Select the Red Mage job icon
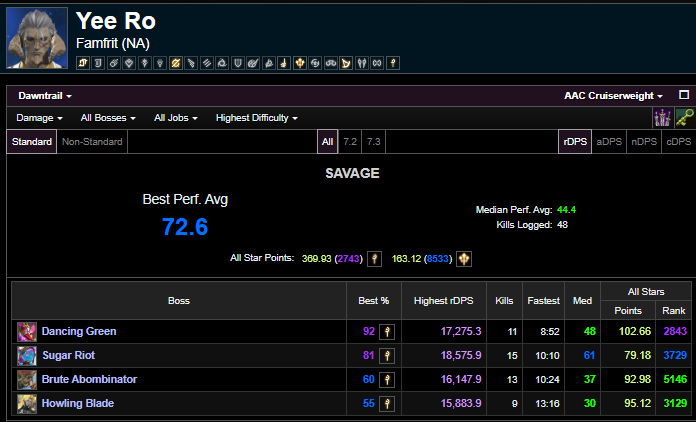Image resolution: width=696 pixels, height=422 pixels. click(284, 63)
